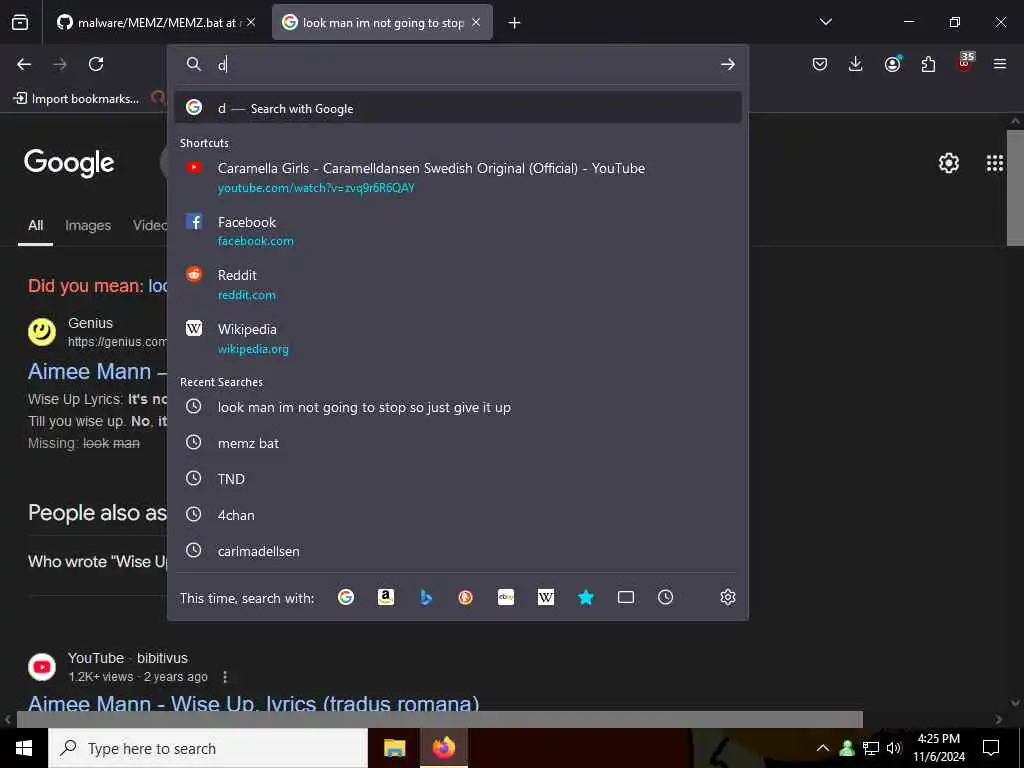Open the Pocket save icon
This screenshot has width=1024, height=768.
coord(820,64)
